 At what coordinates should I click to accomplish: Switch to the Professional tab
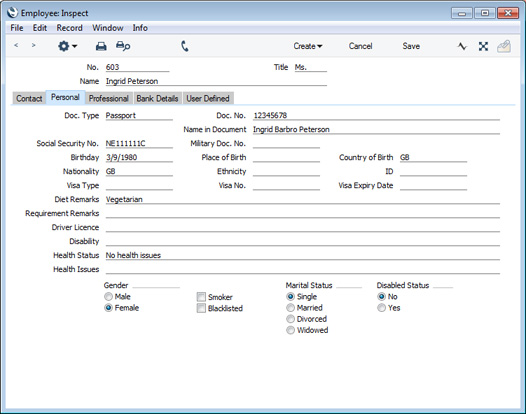coord(108,98)
